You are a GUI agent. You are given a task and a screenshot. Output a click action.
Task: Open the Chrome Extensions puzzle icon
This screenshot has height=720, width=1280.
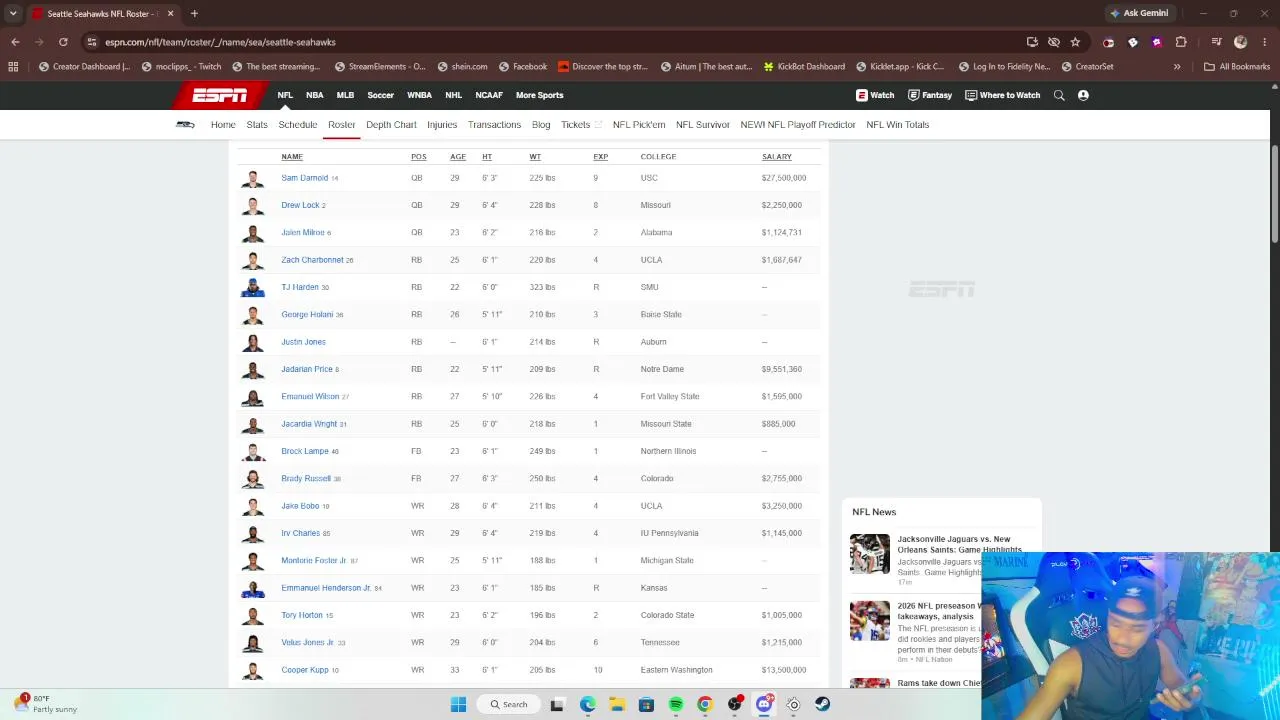[x=1181, y=42]
